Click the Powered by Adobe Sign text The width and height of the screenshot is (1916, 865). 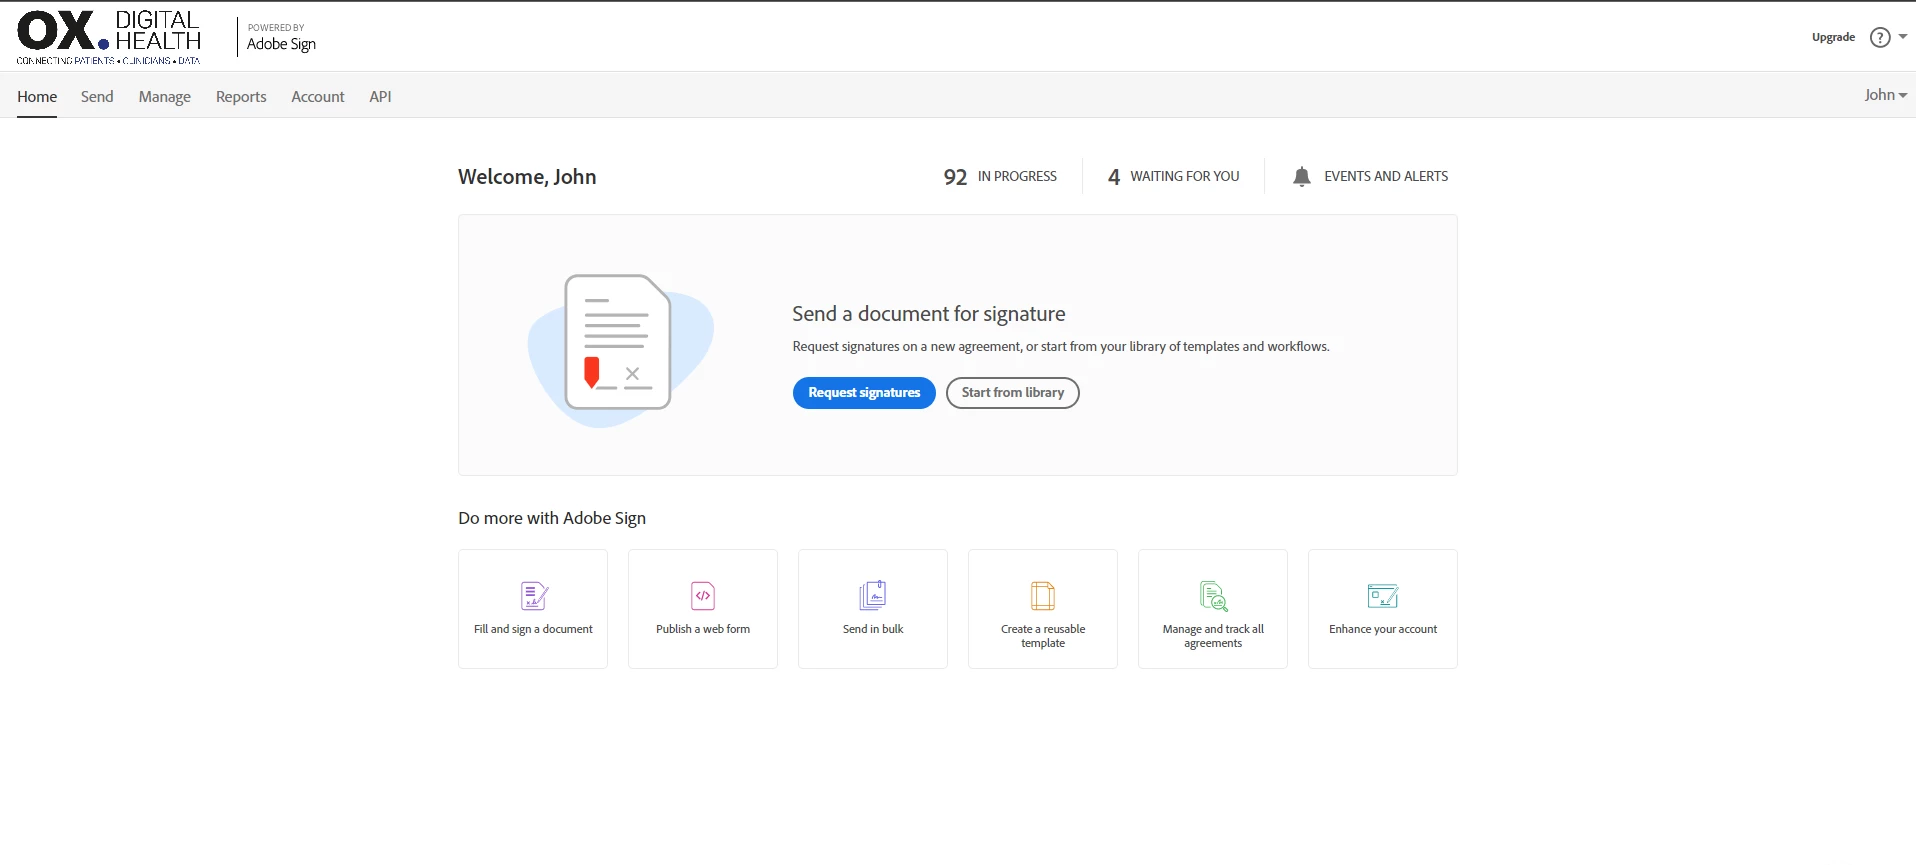[x=281, y=37]
